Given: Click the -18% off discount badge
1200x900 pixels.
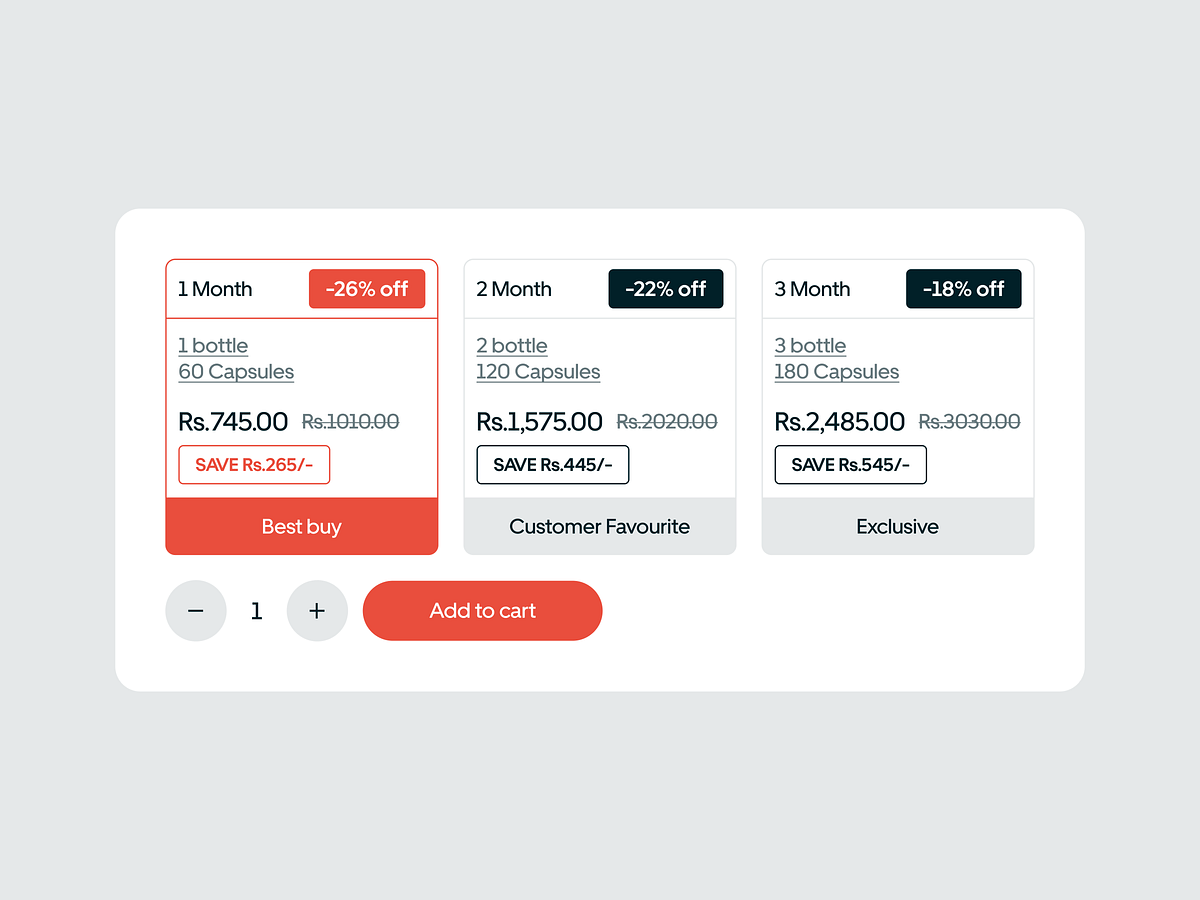Looking at the screenshot, I should 964,289.
